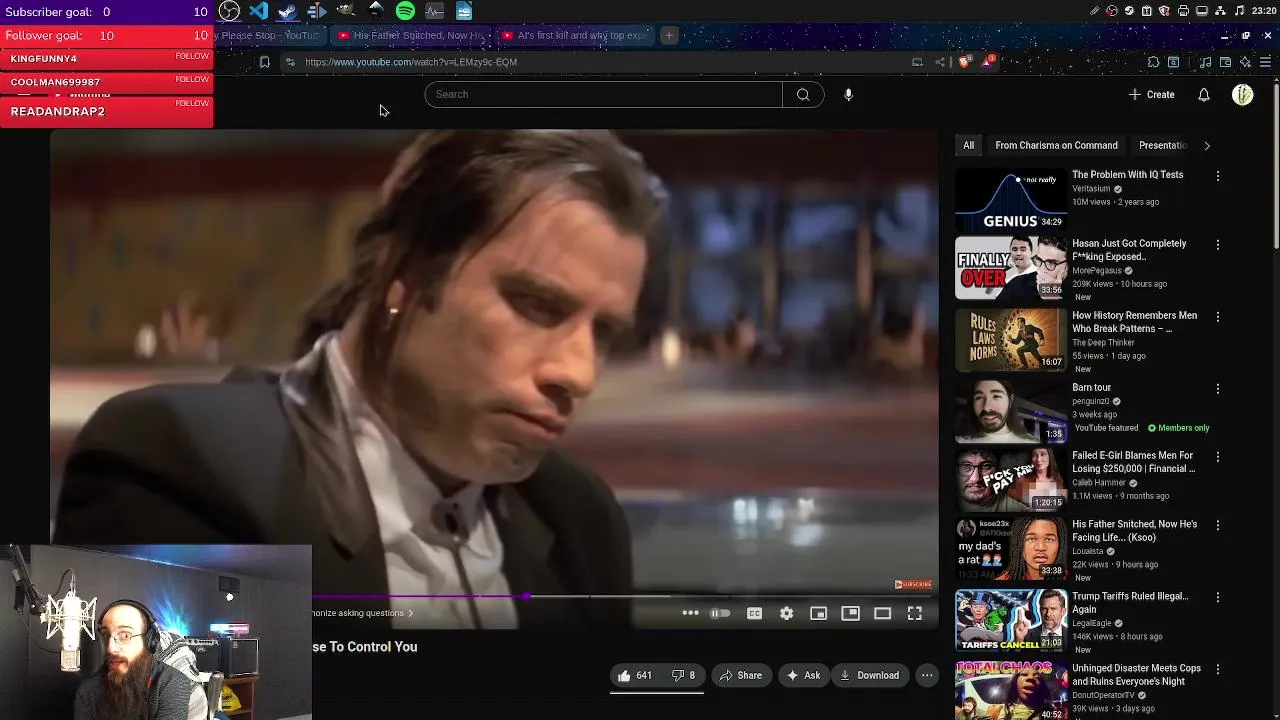The height and width of the screenshot is (720, 1280).
Task: Click the Download button
Action: pos(869,675)
